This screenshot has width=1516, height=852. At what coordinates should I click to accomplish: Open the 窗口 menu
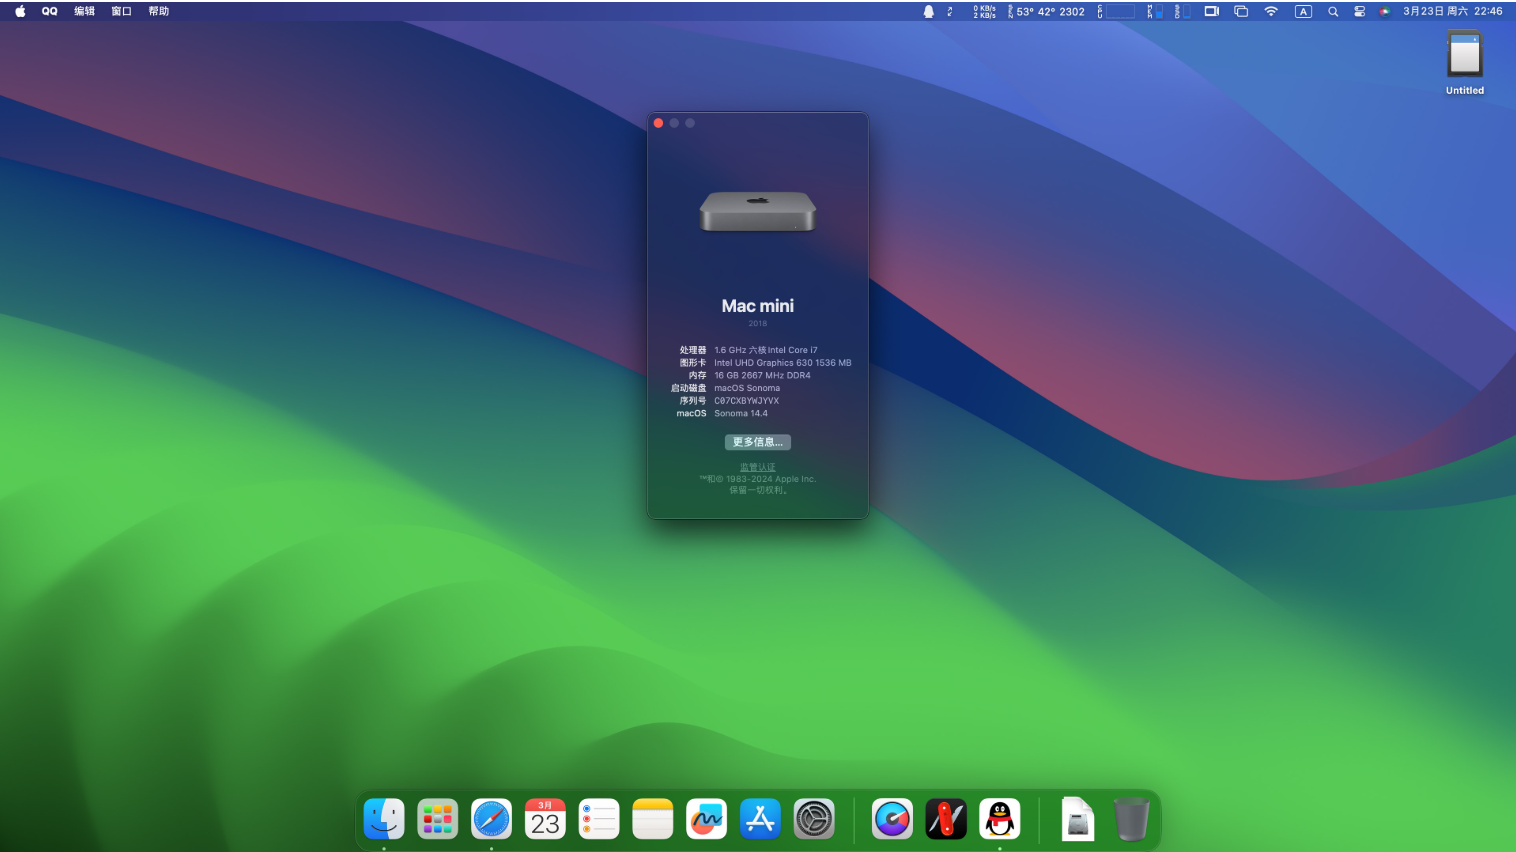click(122, 11)
